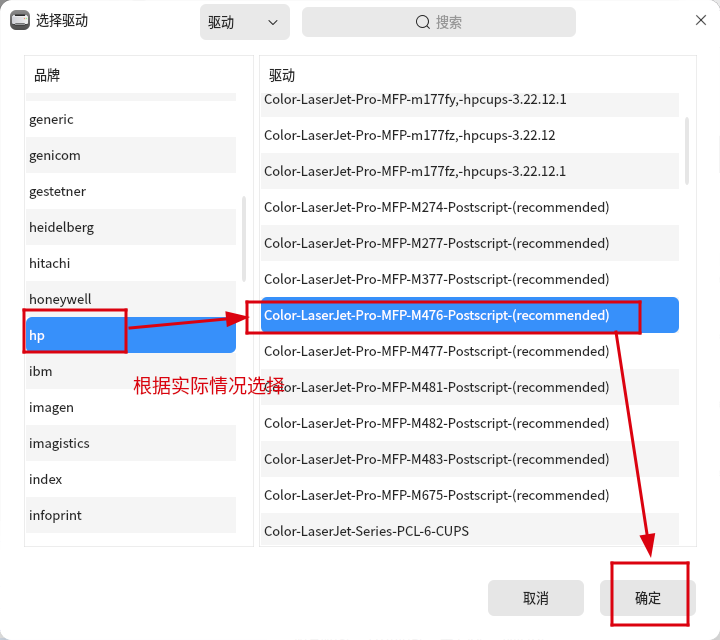Viewport: 720px width, 640px height.
Task: Click the driver list scrollbar
Action: pos(686,150)
